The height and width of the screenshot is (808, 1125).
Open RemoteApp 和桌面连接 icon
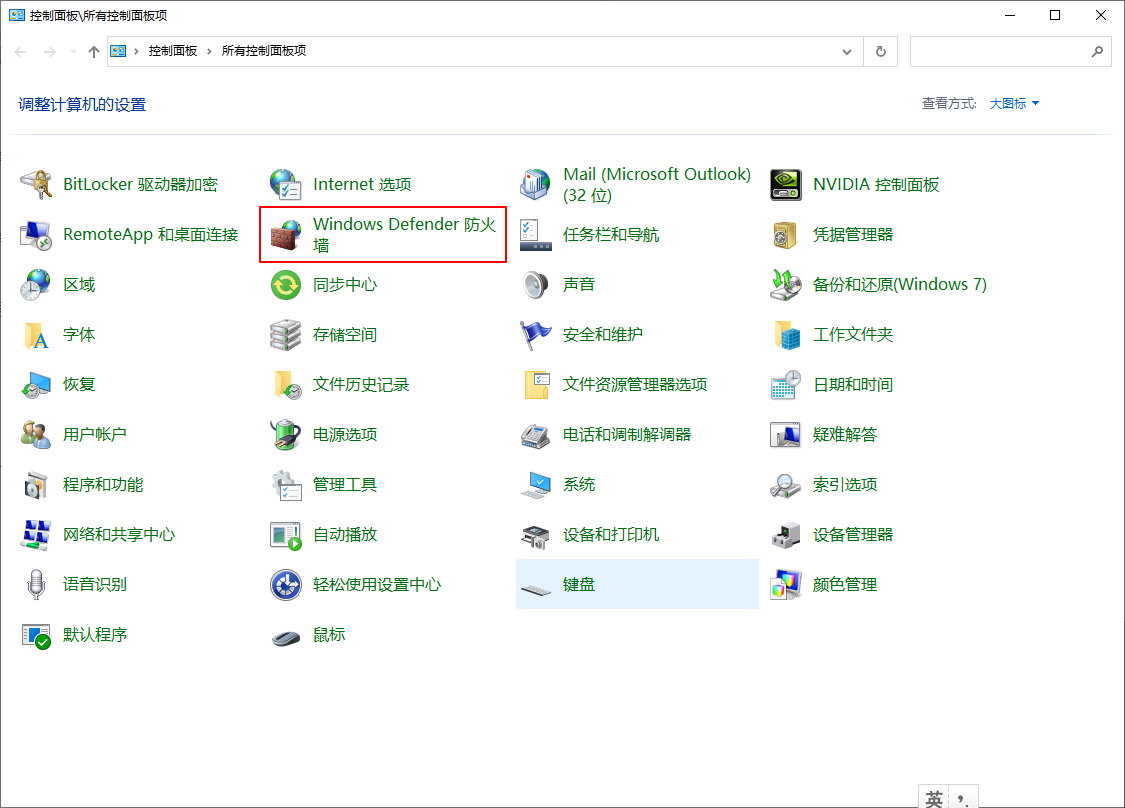tap(35, 235)
